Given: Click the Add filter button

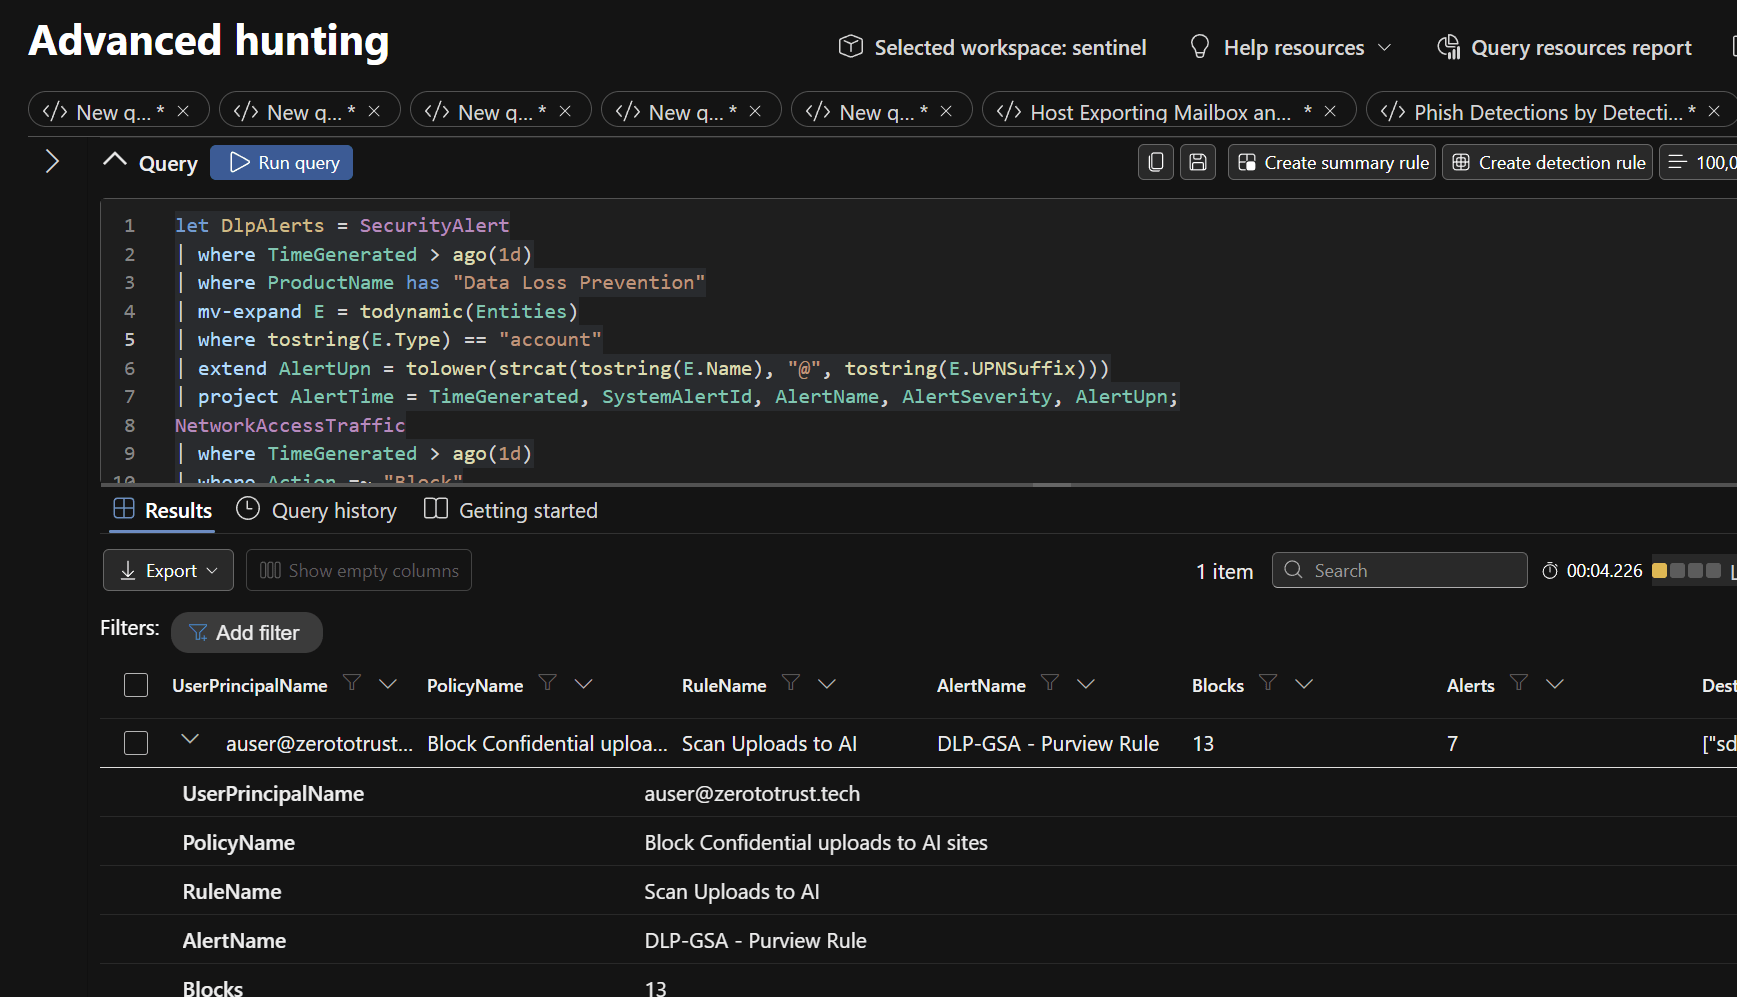Looking at the screenshot, I should point(246,632).
